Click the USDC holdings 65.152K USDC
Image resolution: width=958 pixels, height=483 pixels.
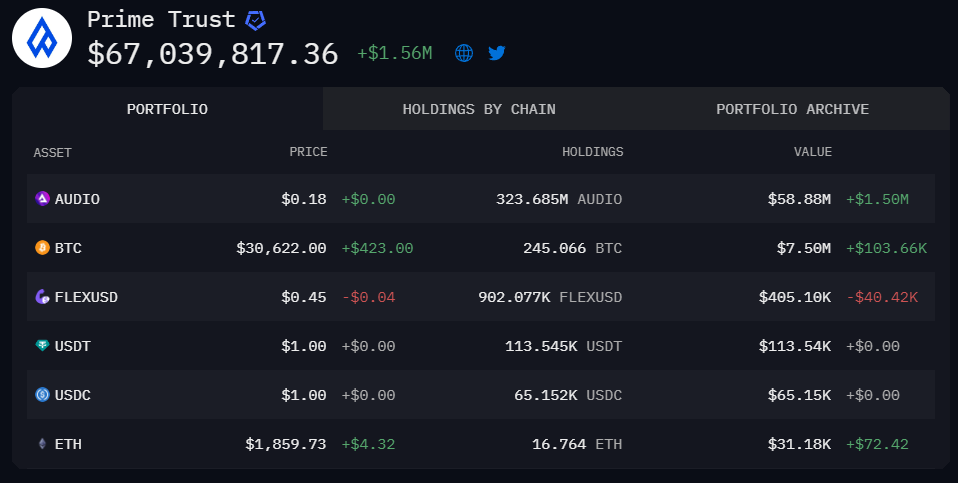(568, 395)
